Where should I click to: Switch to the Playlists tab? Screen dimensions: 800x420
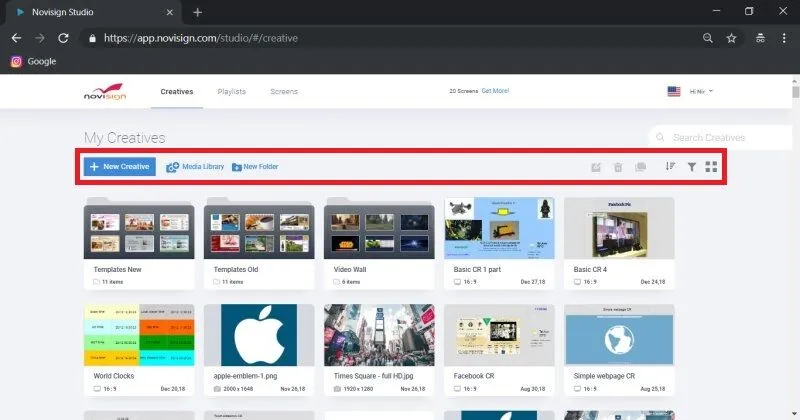pos(231,92)
